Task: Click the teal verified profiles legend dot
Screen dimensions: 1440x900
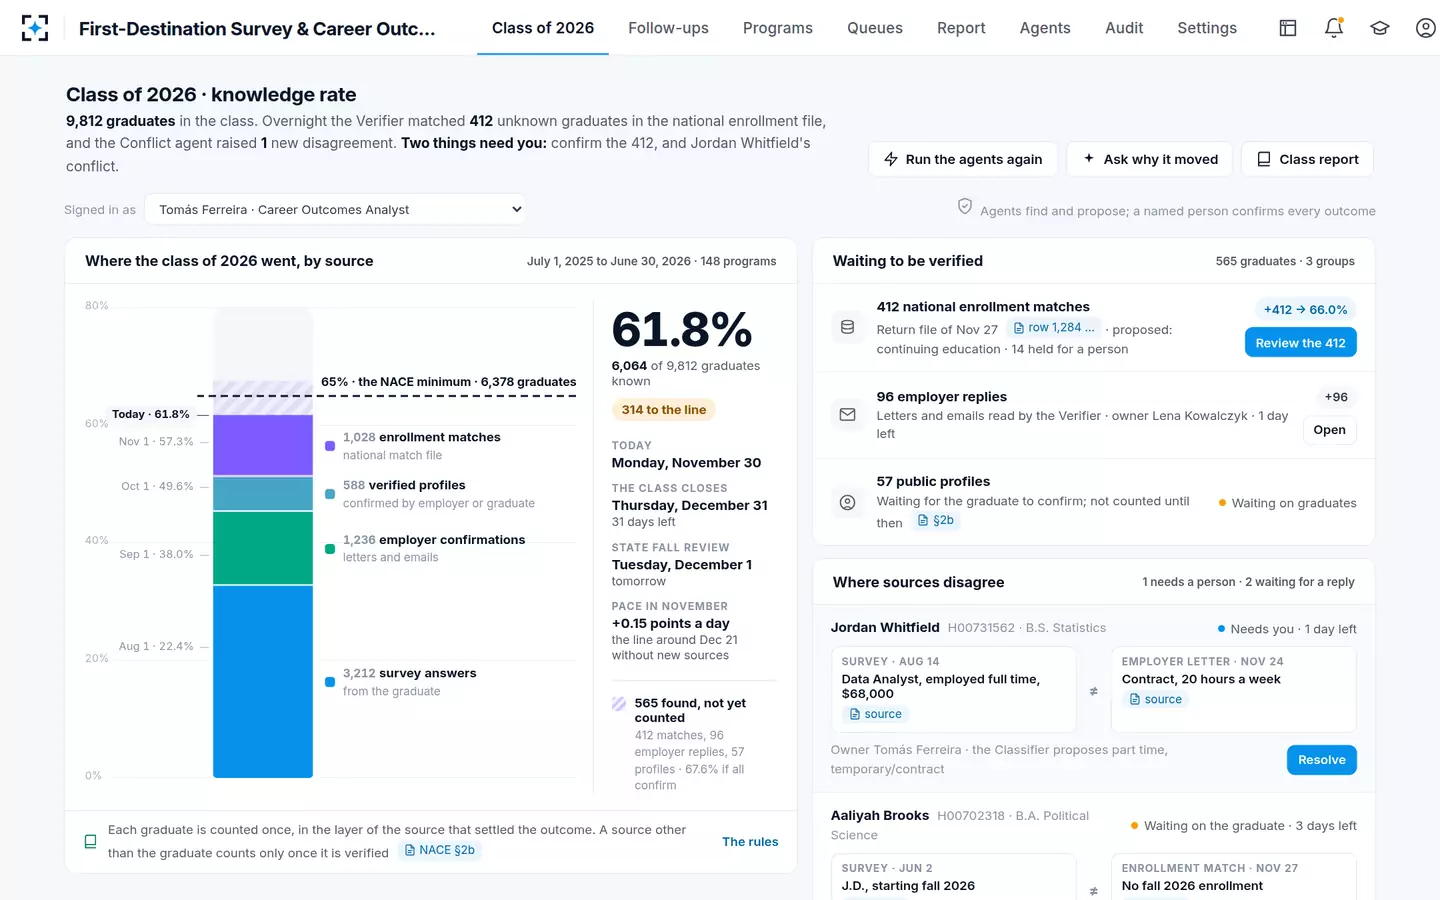Action: point(330,494)
